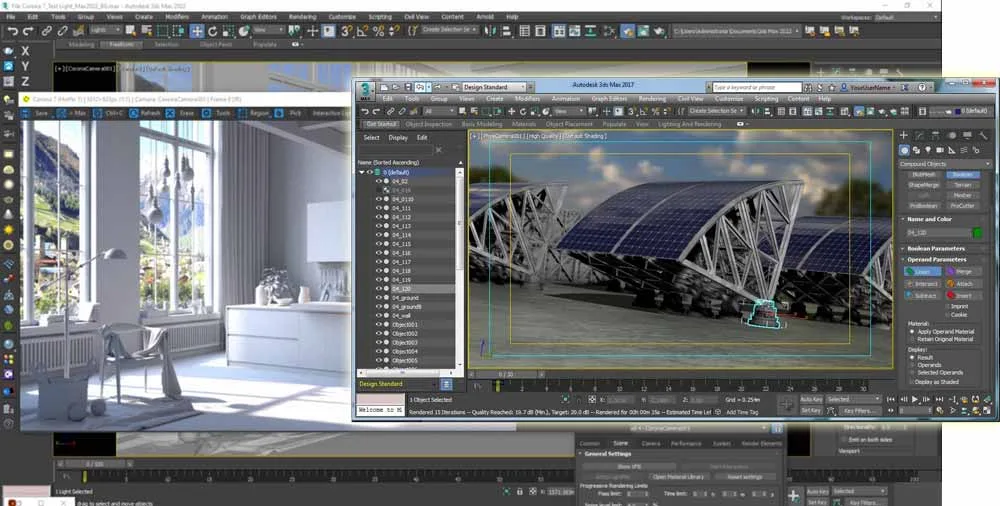This screenshot has width=1000, height=506.
Task: Open the Scripting menu in 3ds Max 2017
Action: (x=766, y=99)
